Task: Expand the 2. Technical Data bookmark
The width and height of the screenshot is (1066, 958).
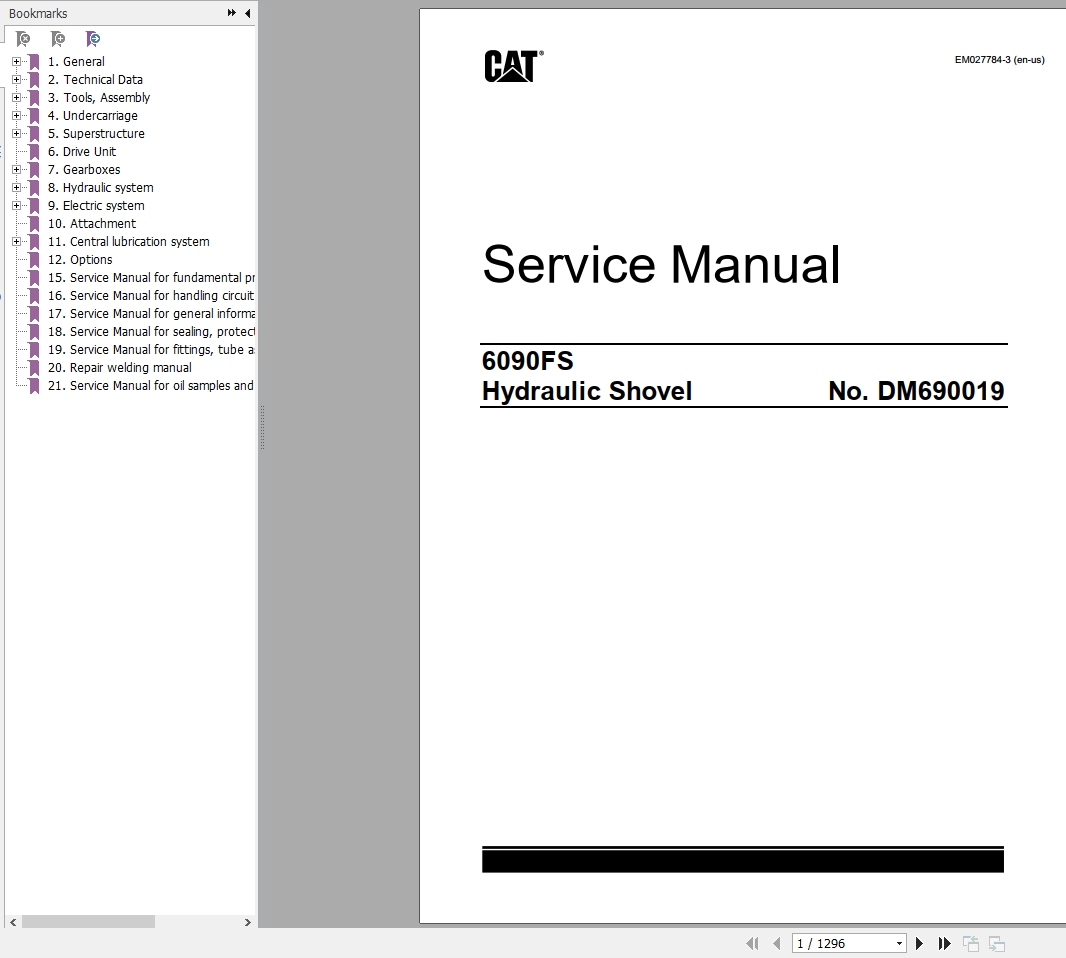Action: click(x=15, y=79)
